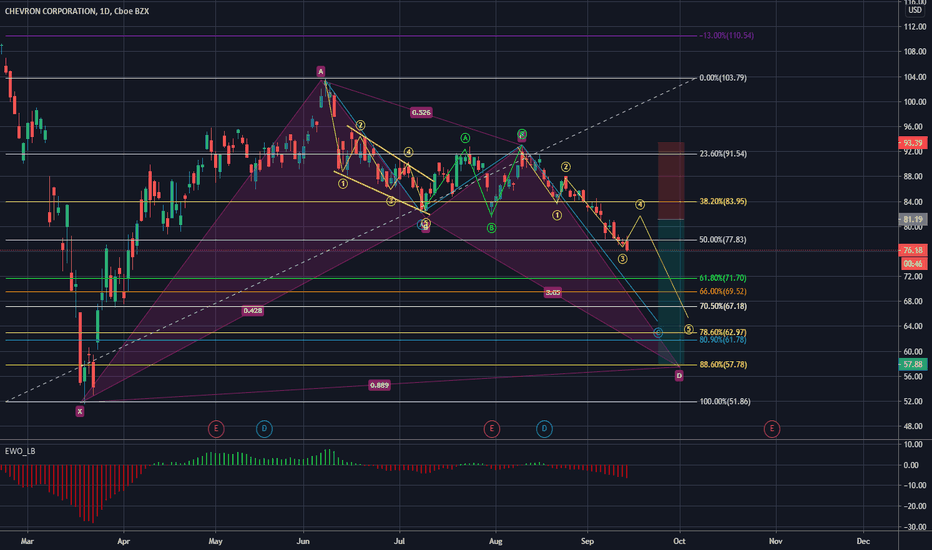Click the 80.90%(61.78) Fibonacci label
The width and height of the screenshot is (932, 550).
pos(723,340)
